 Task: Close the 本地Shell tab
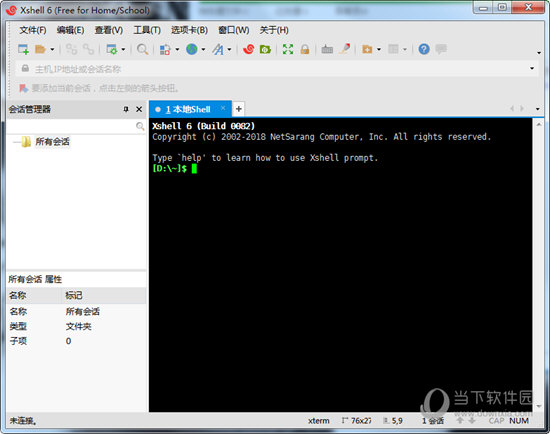tap(223, 108)
